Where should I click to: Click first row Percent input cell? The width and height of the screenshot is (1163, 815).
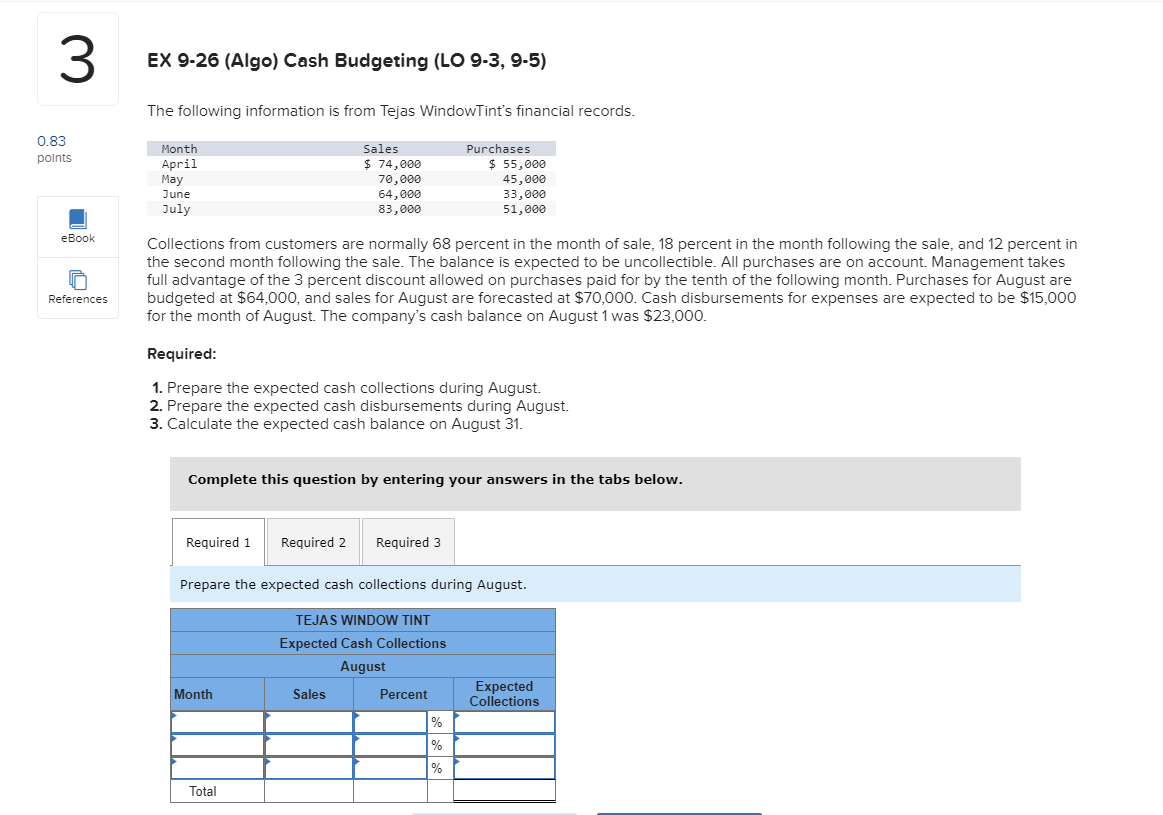390,722
